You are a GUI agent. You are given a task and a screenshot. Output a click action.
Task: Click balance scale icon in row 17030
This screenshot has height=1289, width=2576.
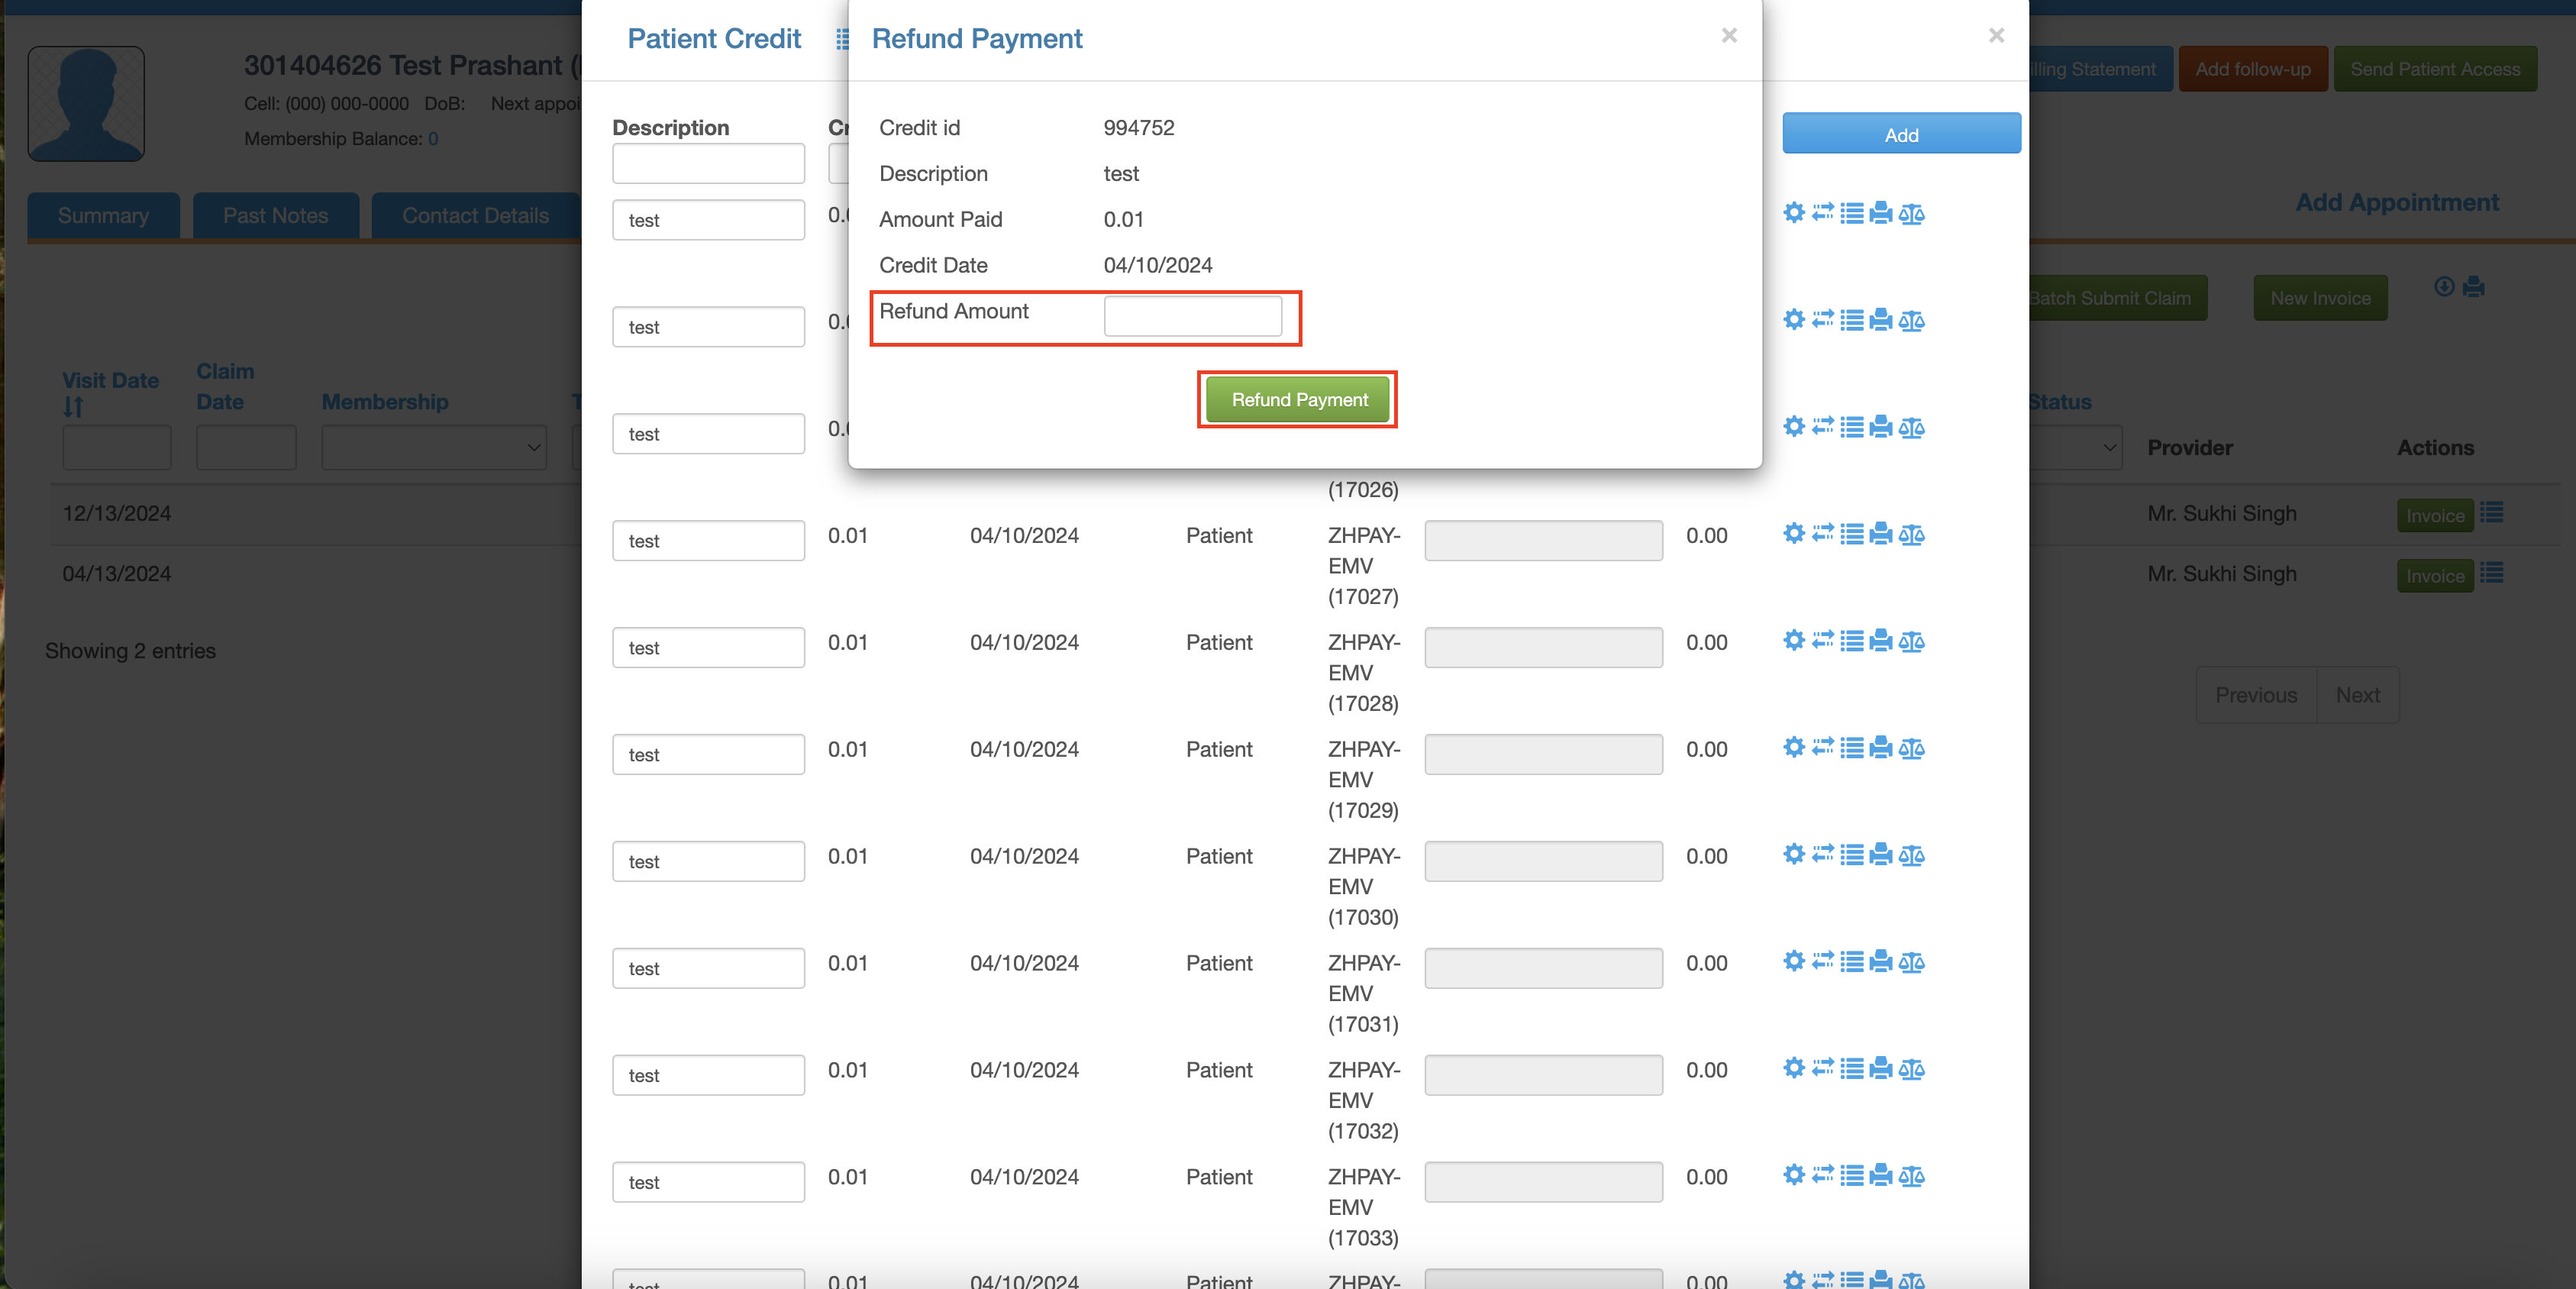click(1911, 855)
